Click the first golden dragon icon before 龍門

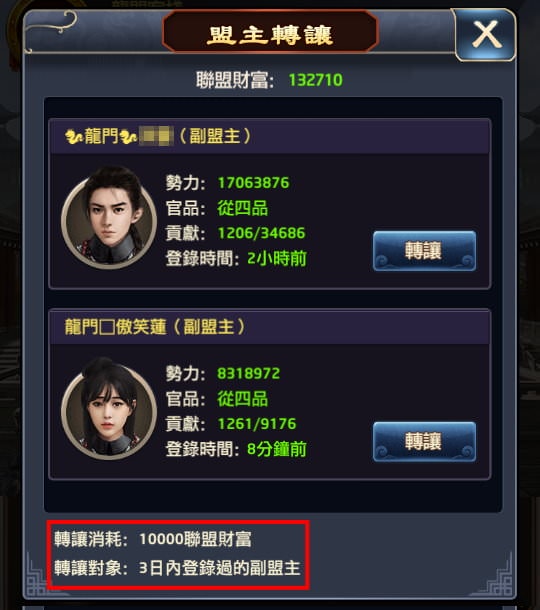[74, 137]
